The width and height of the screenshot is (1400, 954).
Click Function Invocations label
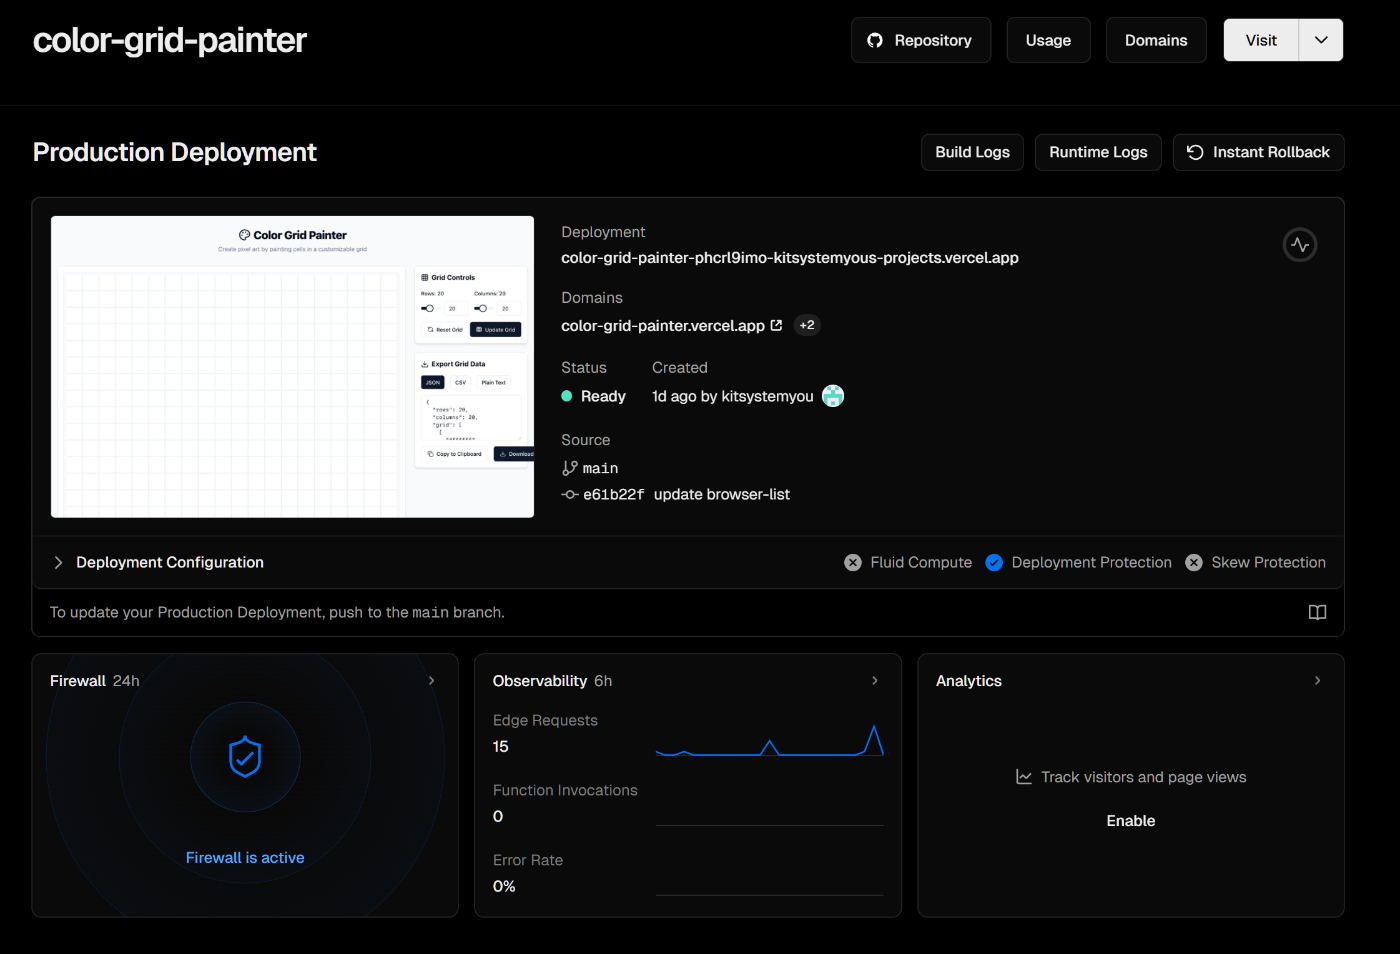pyautogui.click(x=565, y=790)
